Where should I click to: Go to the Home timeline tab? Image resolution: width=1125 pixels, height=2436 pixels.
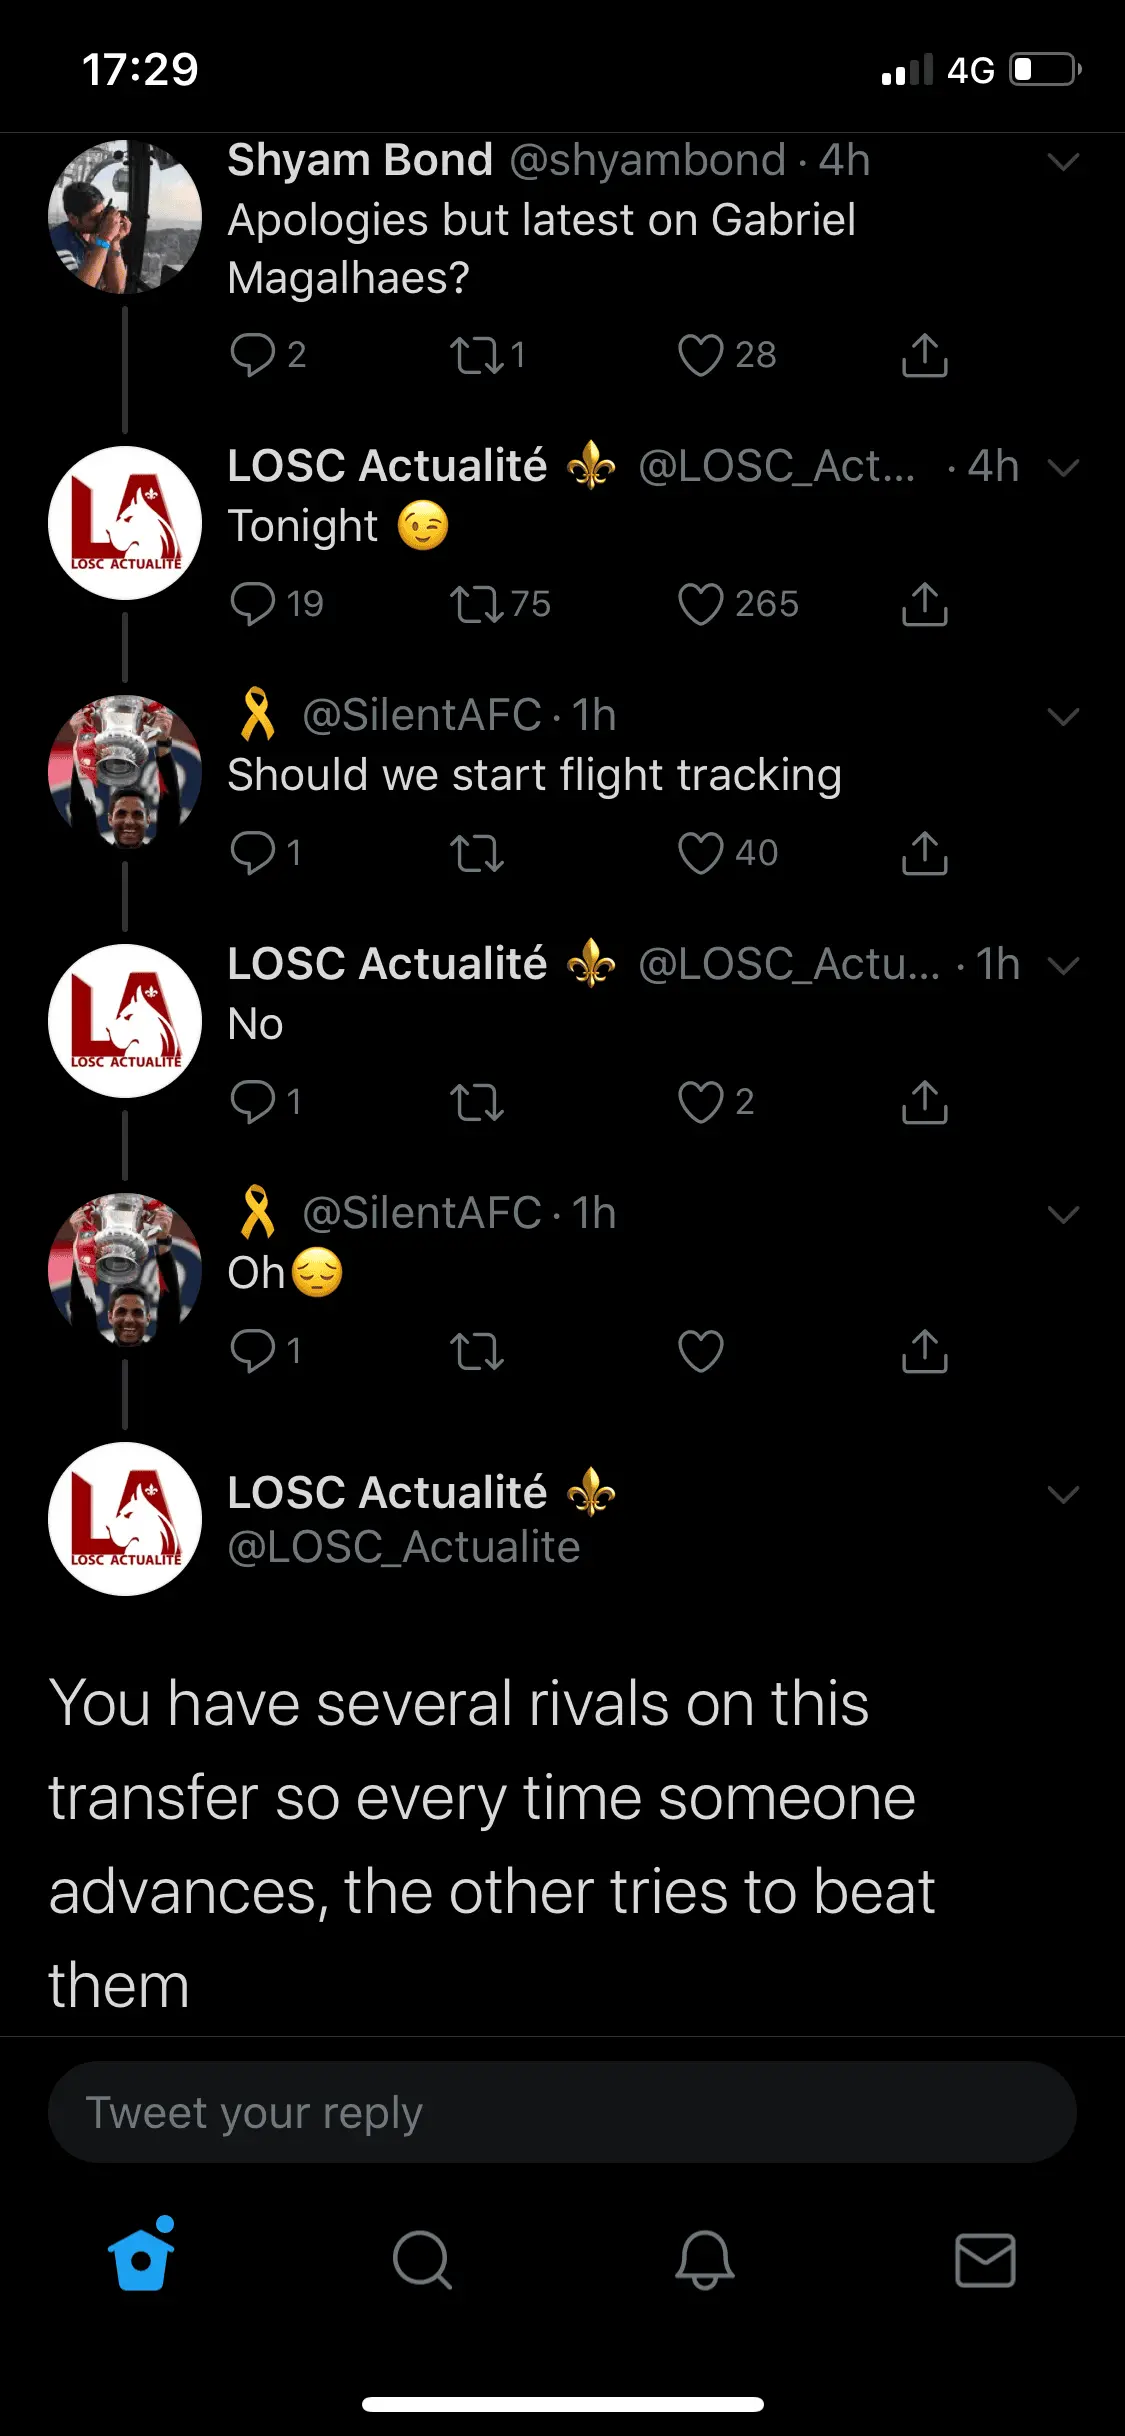point(141,2258)
